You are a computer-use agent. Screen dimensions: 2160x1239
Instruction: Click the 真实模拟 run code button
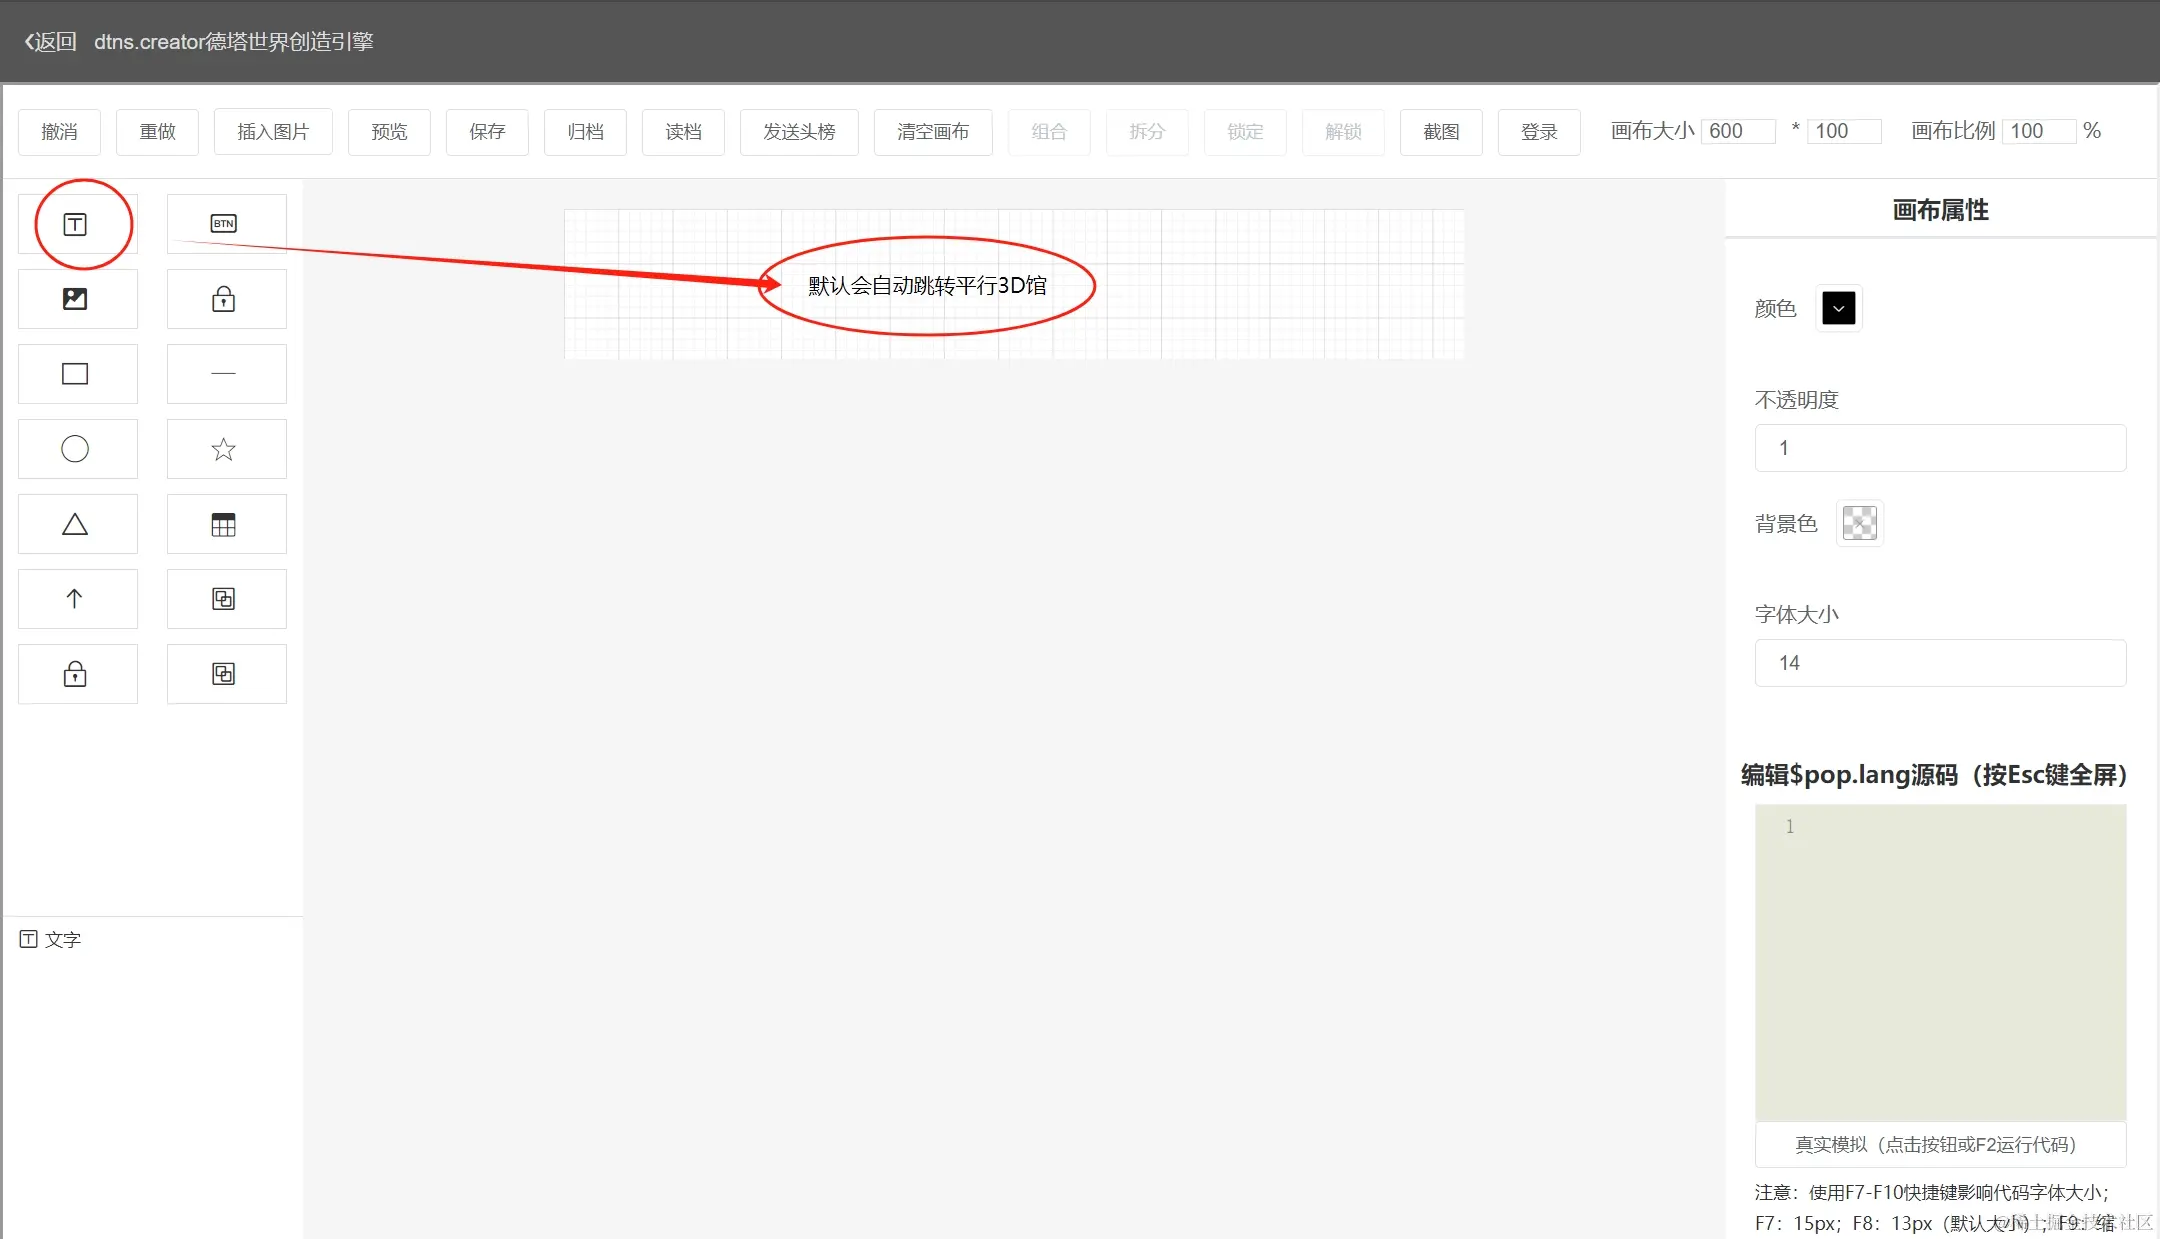click(x=1939, y=1144)
